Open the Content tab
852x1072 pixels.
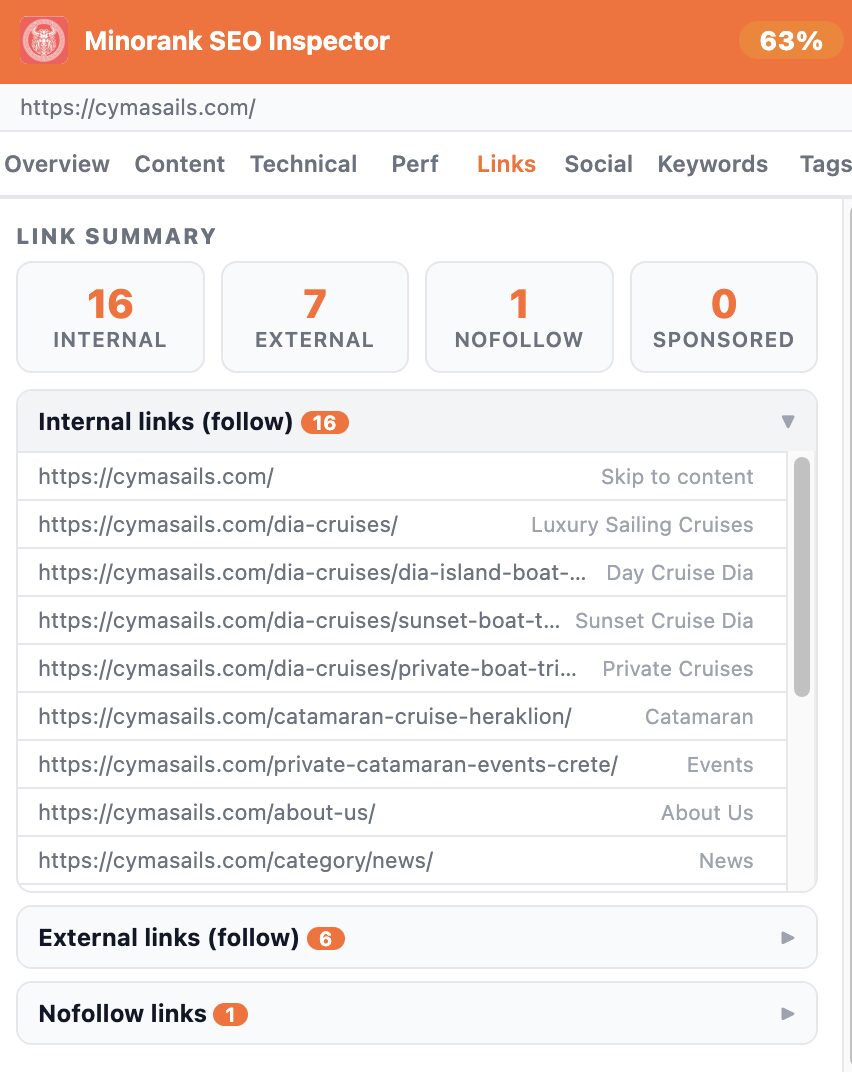point(180,164)
